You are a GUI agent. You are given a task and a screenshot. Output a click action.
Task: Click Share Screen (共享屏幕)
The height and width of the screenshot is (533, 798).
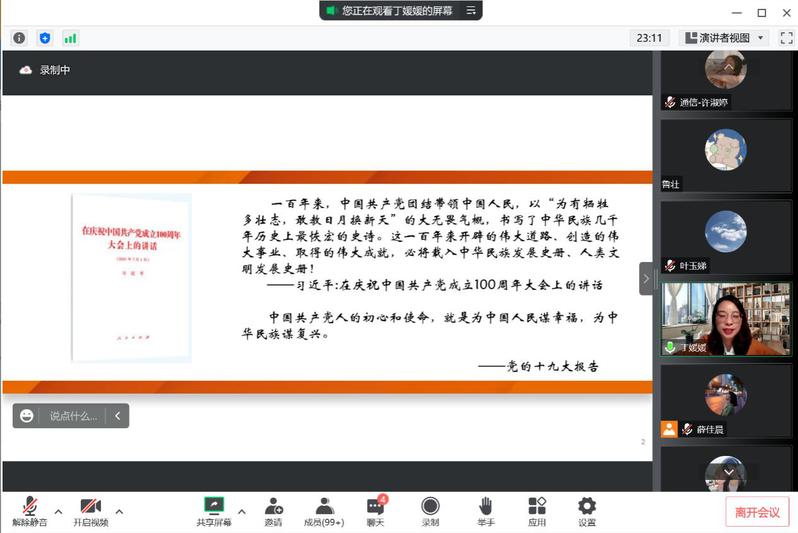(213, 511)
